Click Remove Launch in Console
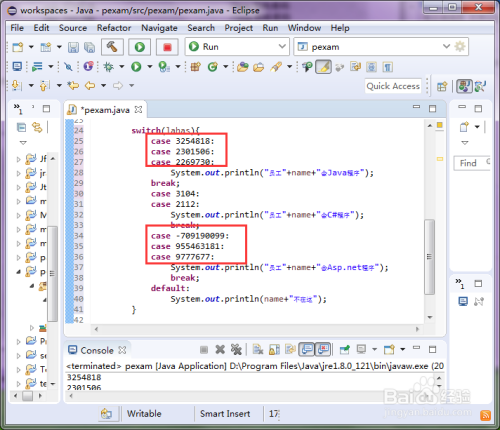The width and height of the screenshot is (500, 430). (x=220, y=350)
